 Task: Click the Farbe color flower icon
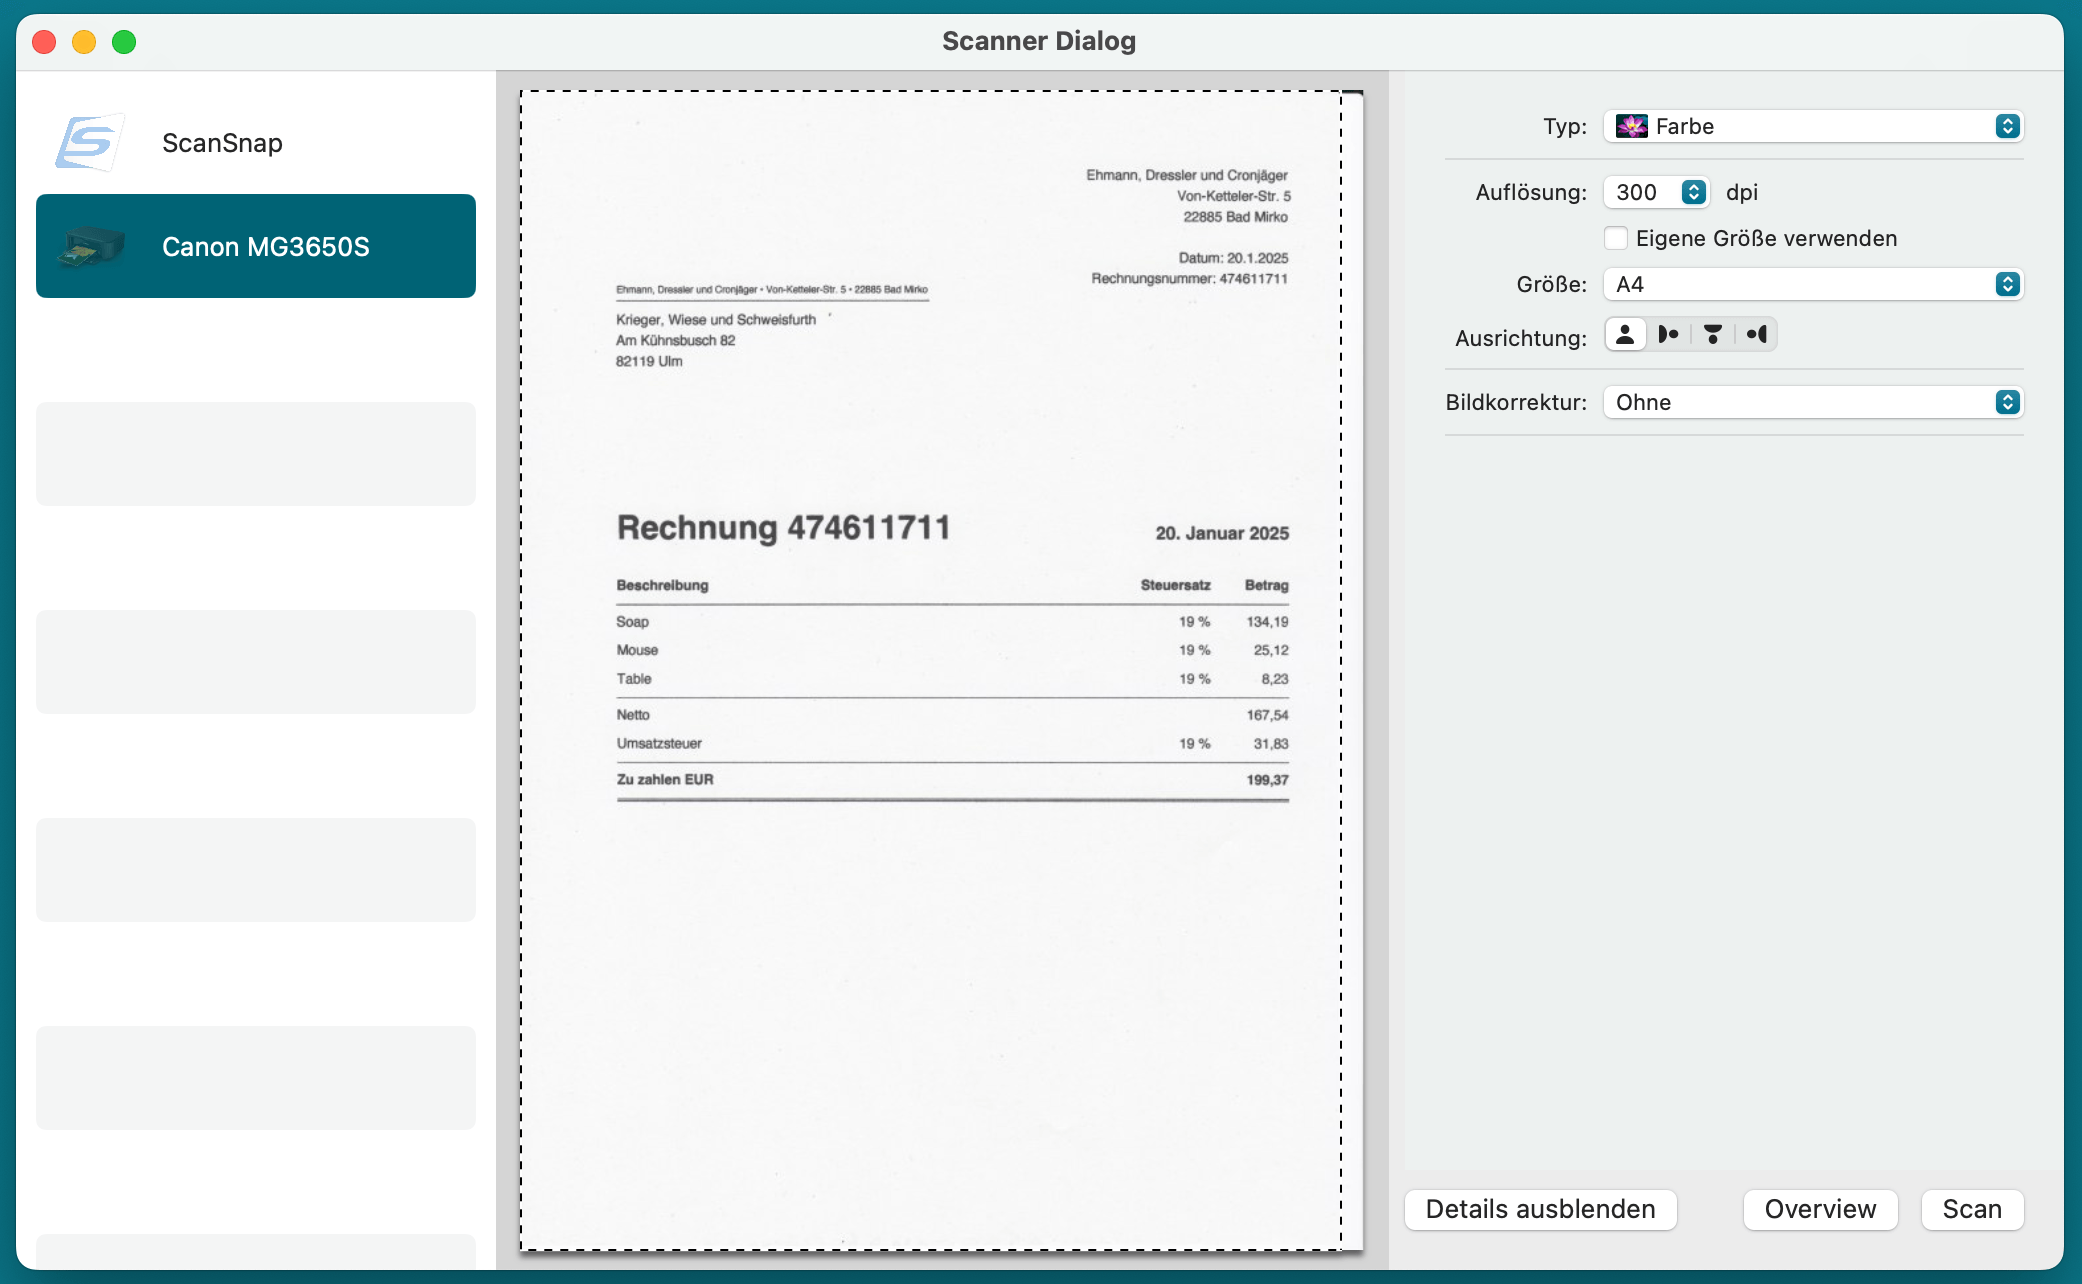[x=1631, y=126]
